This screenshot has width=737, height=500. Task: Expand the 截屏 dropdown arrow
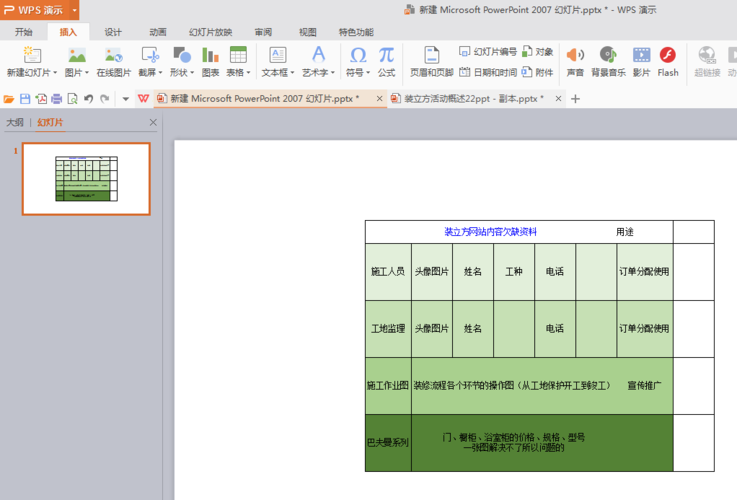[160, 73]
